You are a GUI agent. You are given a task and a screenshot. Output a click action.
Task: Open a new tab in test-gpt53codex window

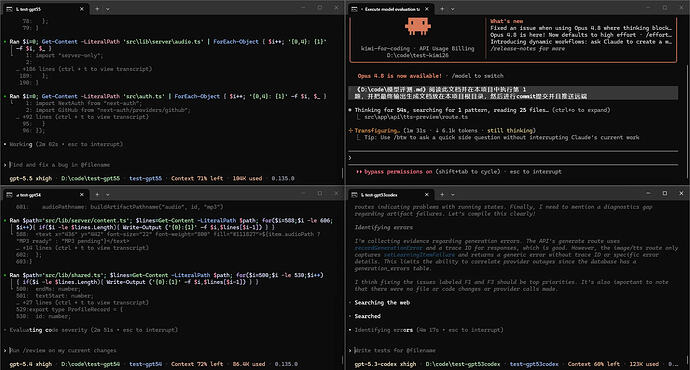tap(442, 194)
